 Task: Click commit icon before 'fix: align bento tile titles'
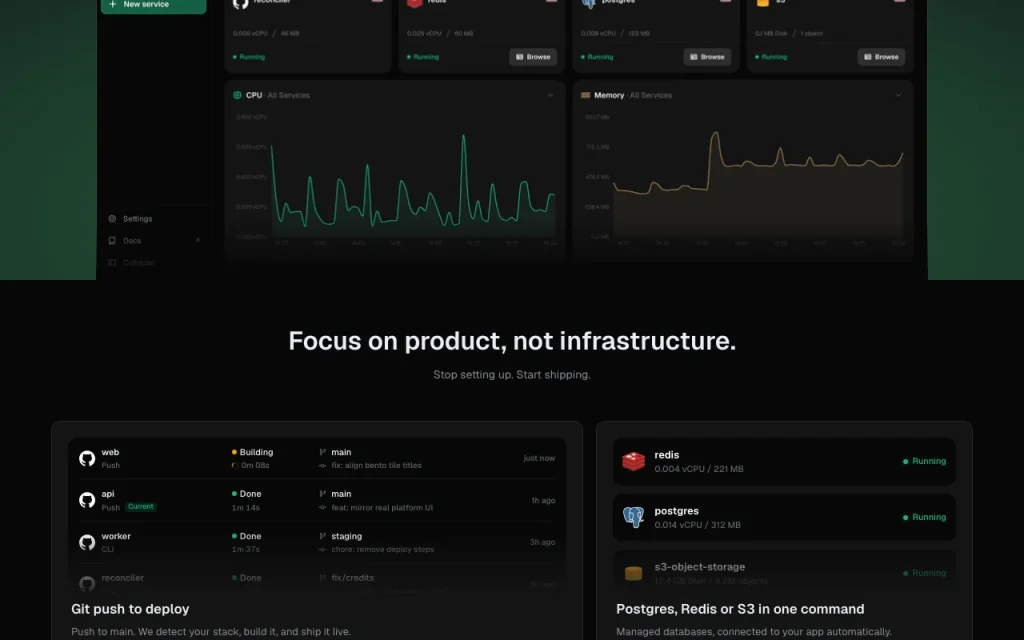coord(322,466)
